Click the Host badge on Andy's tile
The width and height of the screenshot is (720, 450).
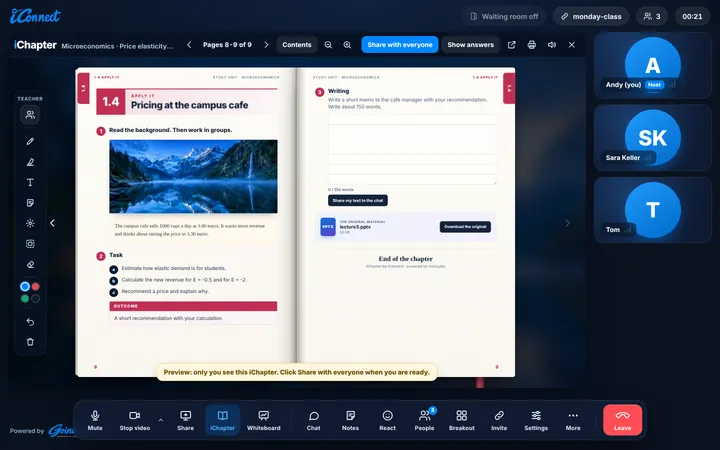click(654, 84)
